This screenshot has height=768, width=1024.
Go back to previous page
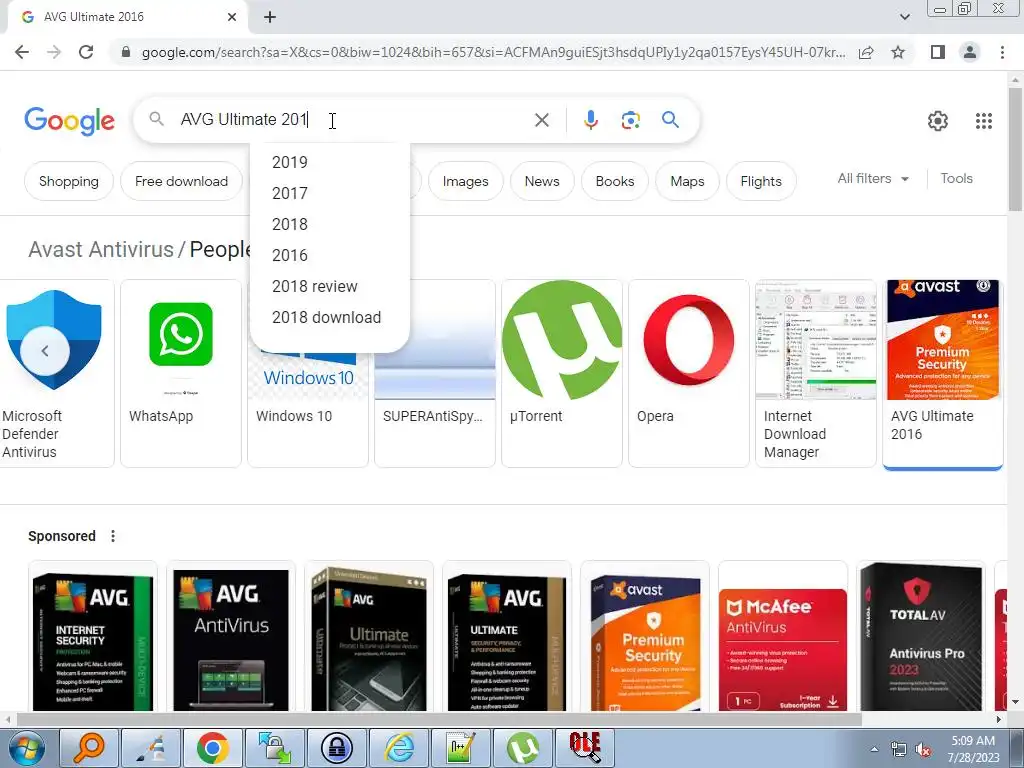22,52
